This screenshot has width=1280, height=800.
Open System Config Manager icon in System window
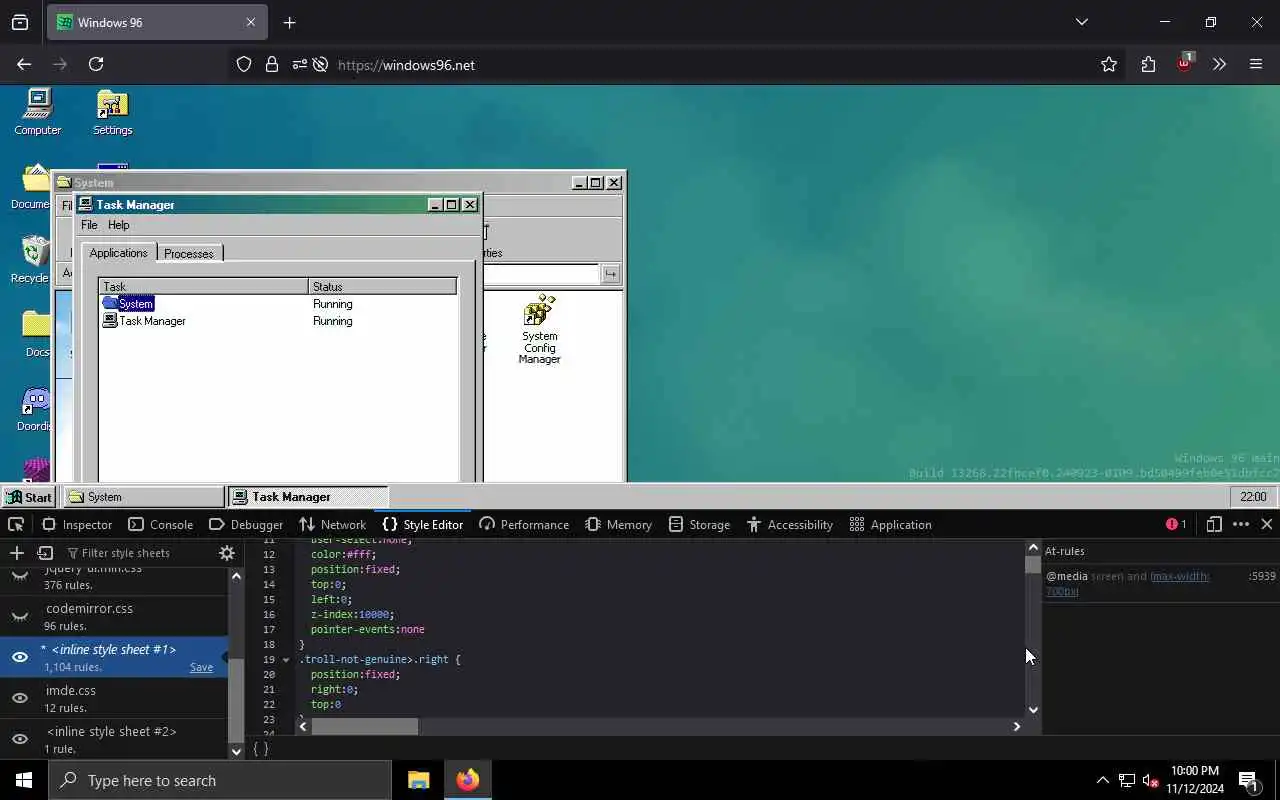tap(539, 329)
